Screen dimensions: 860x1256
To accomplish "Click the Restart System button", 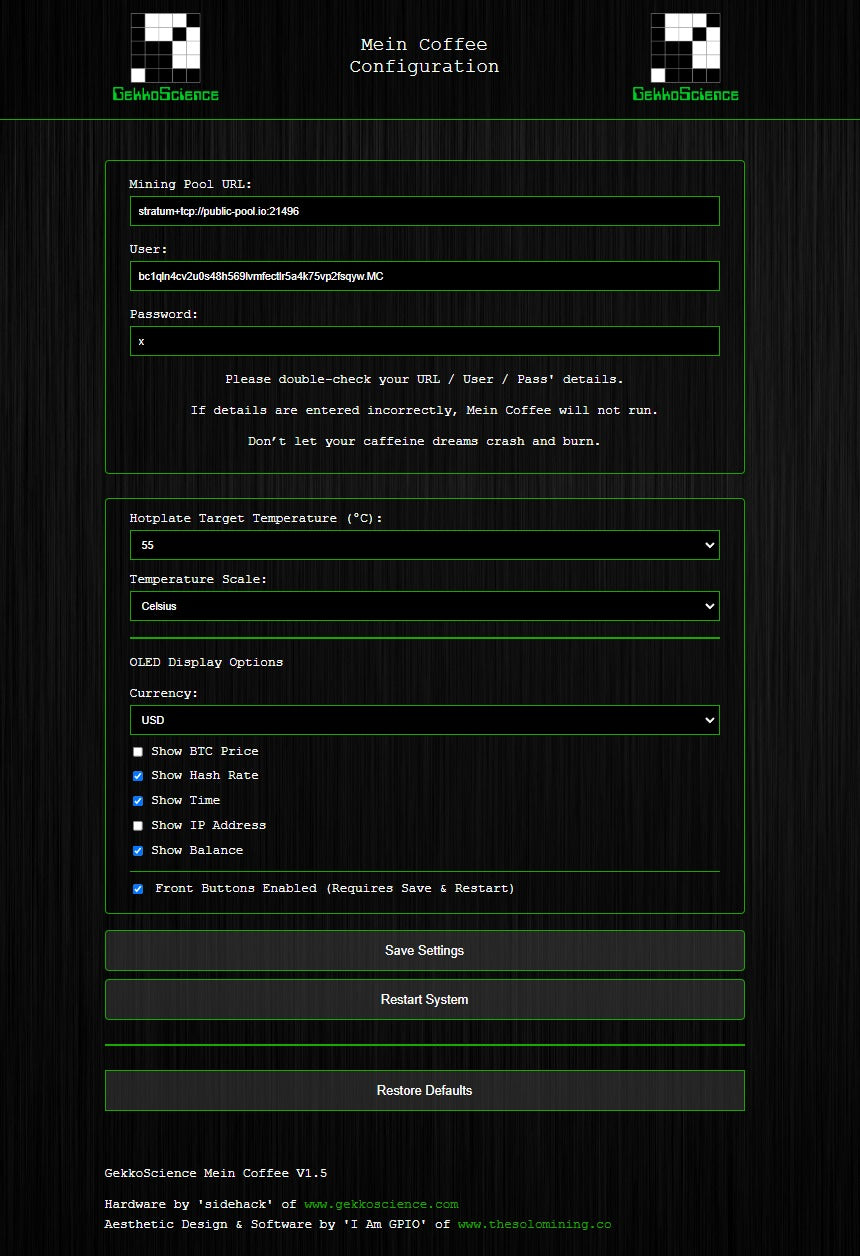I will click(x=424, y=1000).
